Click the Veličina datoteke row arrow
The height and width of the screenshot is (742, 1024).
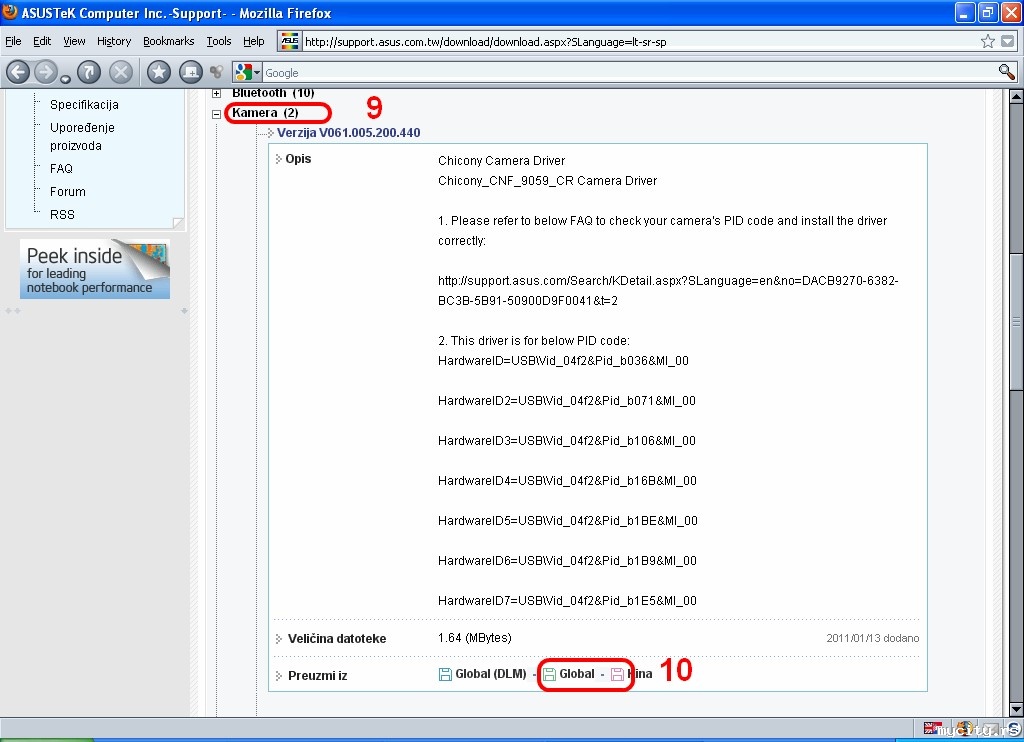(278, 638)
